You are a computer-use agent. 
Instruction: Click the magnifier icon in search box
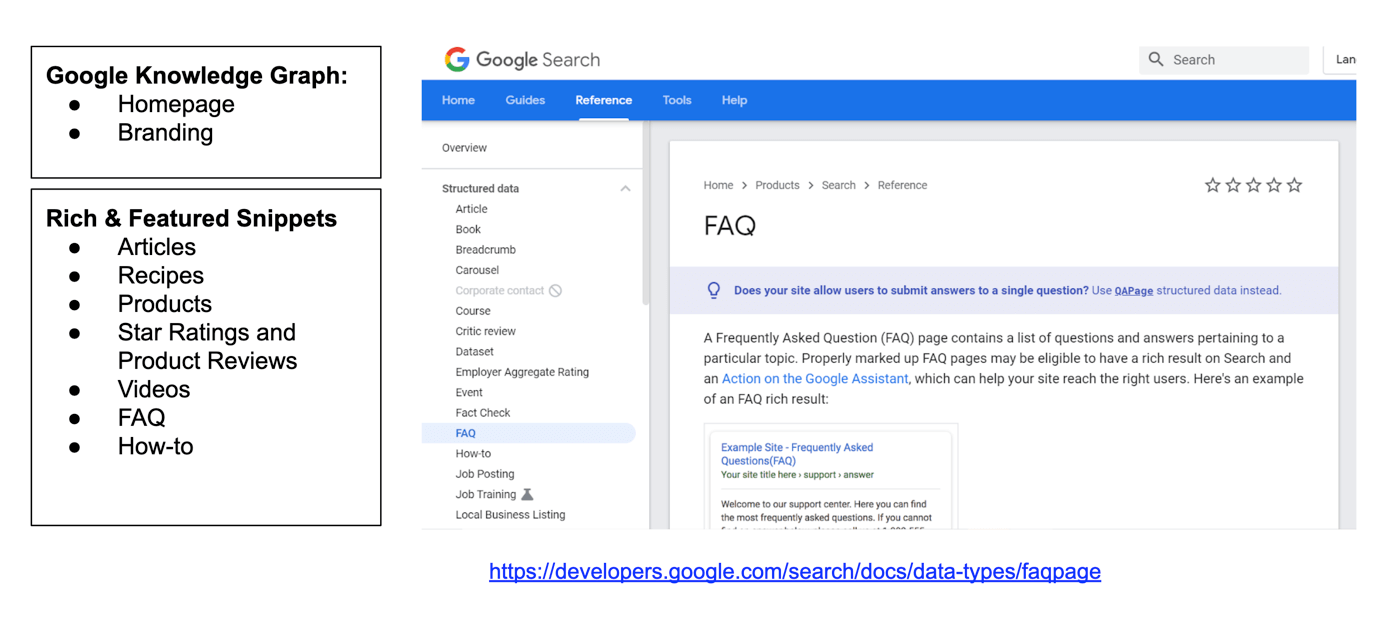[x=1156, y=60]
